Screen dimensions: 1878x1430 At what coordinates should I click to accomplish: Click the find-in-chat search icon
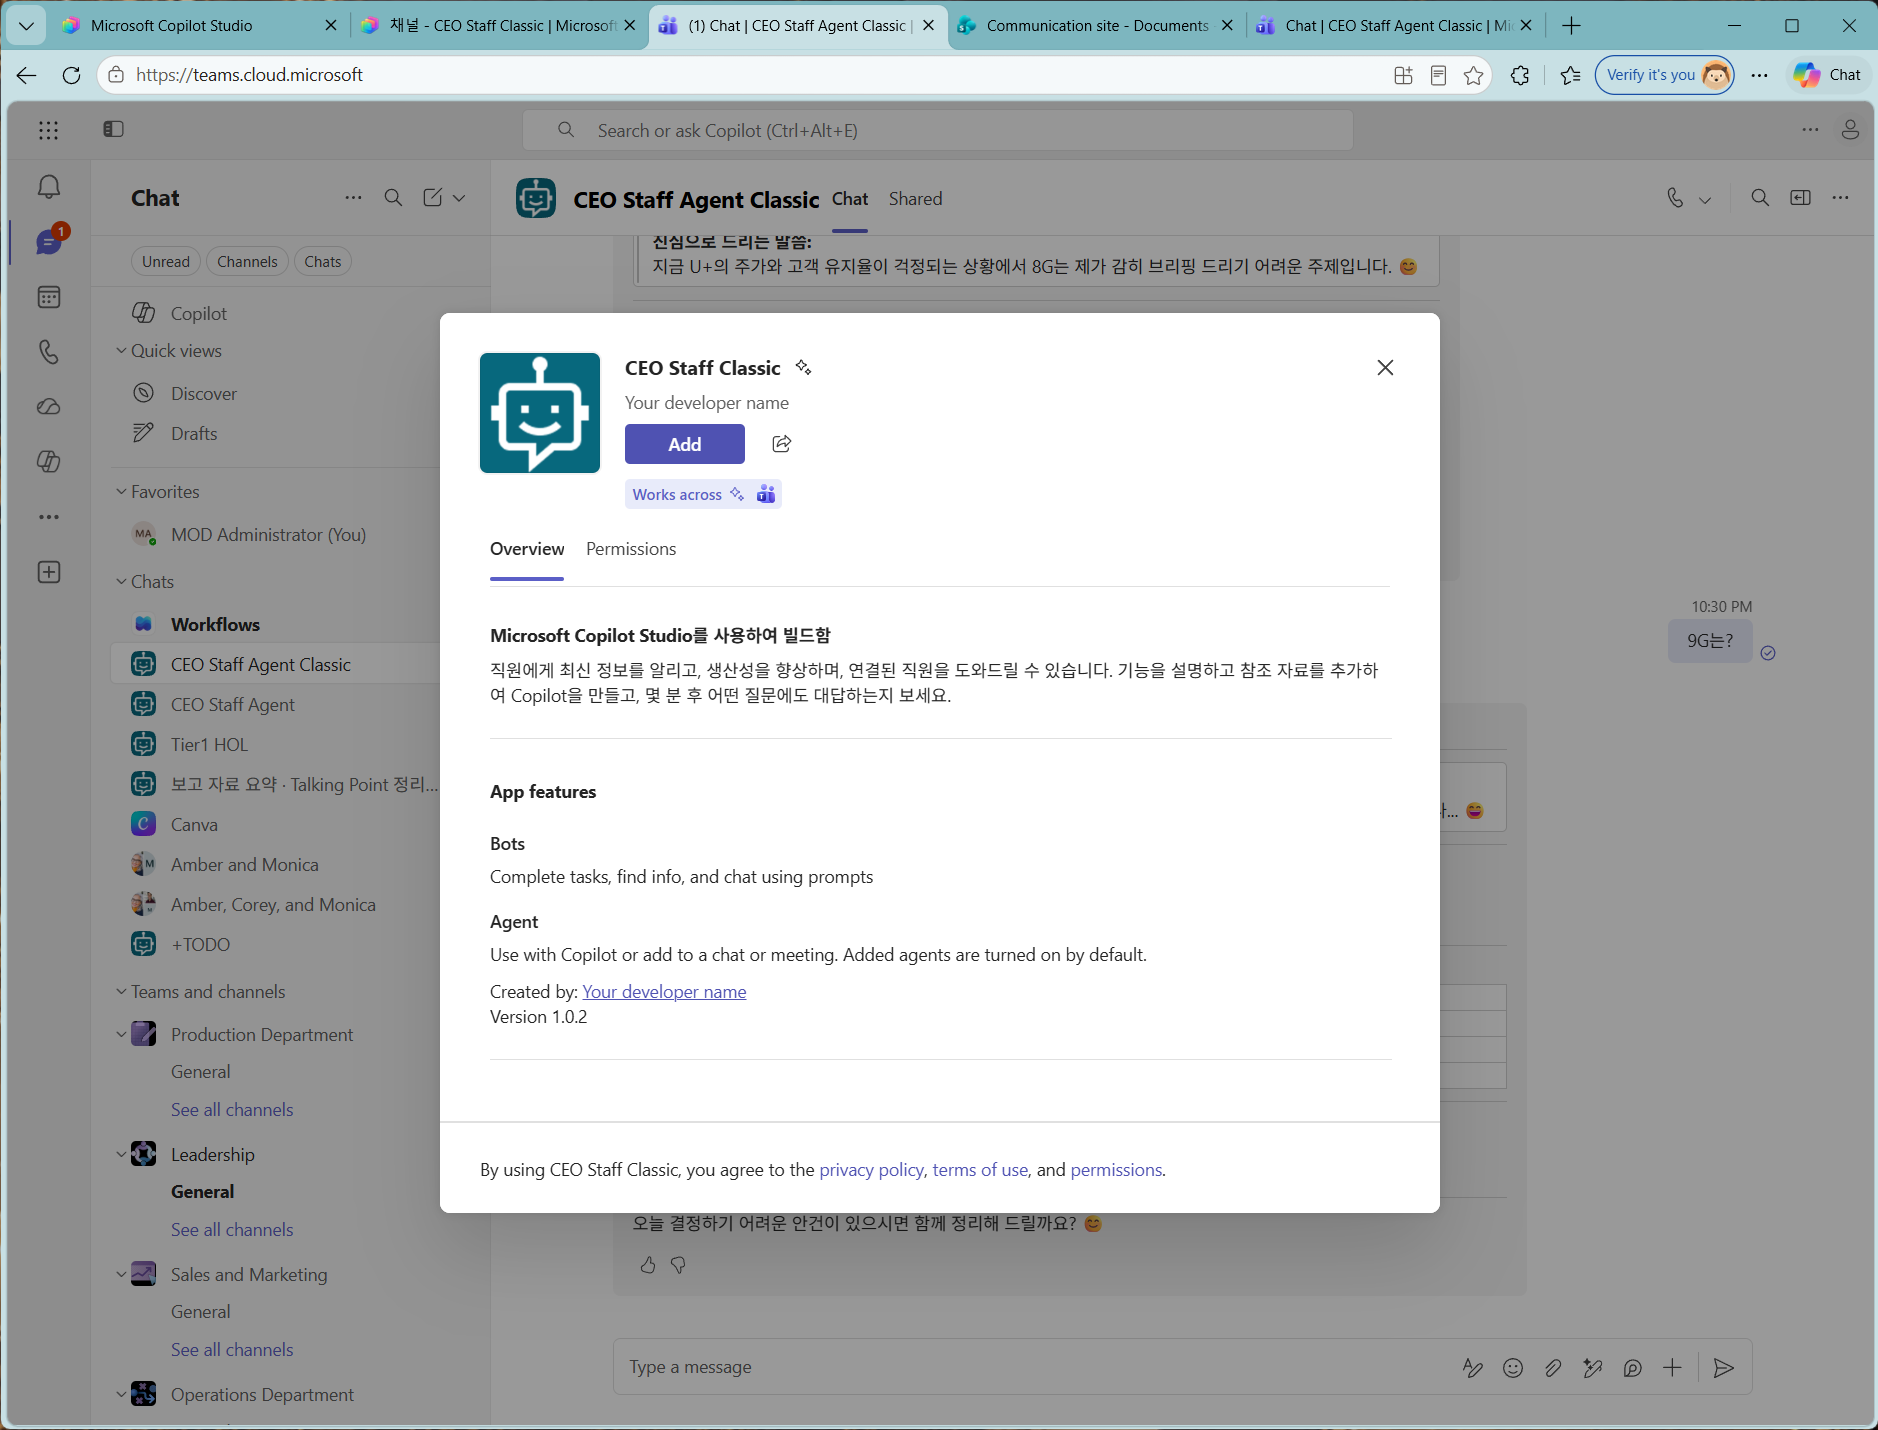tap(1760, 198)
